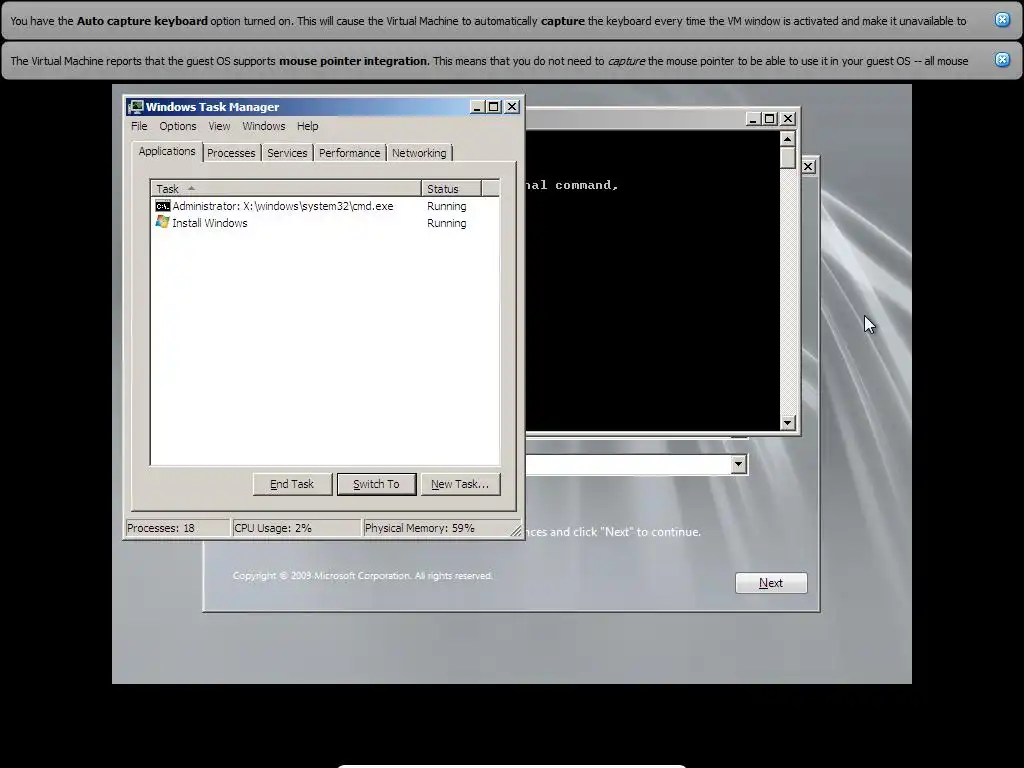Click the End Task button
This screenshot has width=1024, height=768.
point(292,484)
